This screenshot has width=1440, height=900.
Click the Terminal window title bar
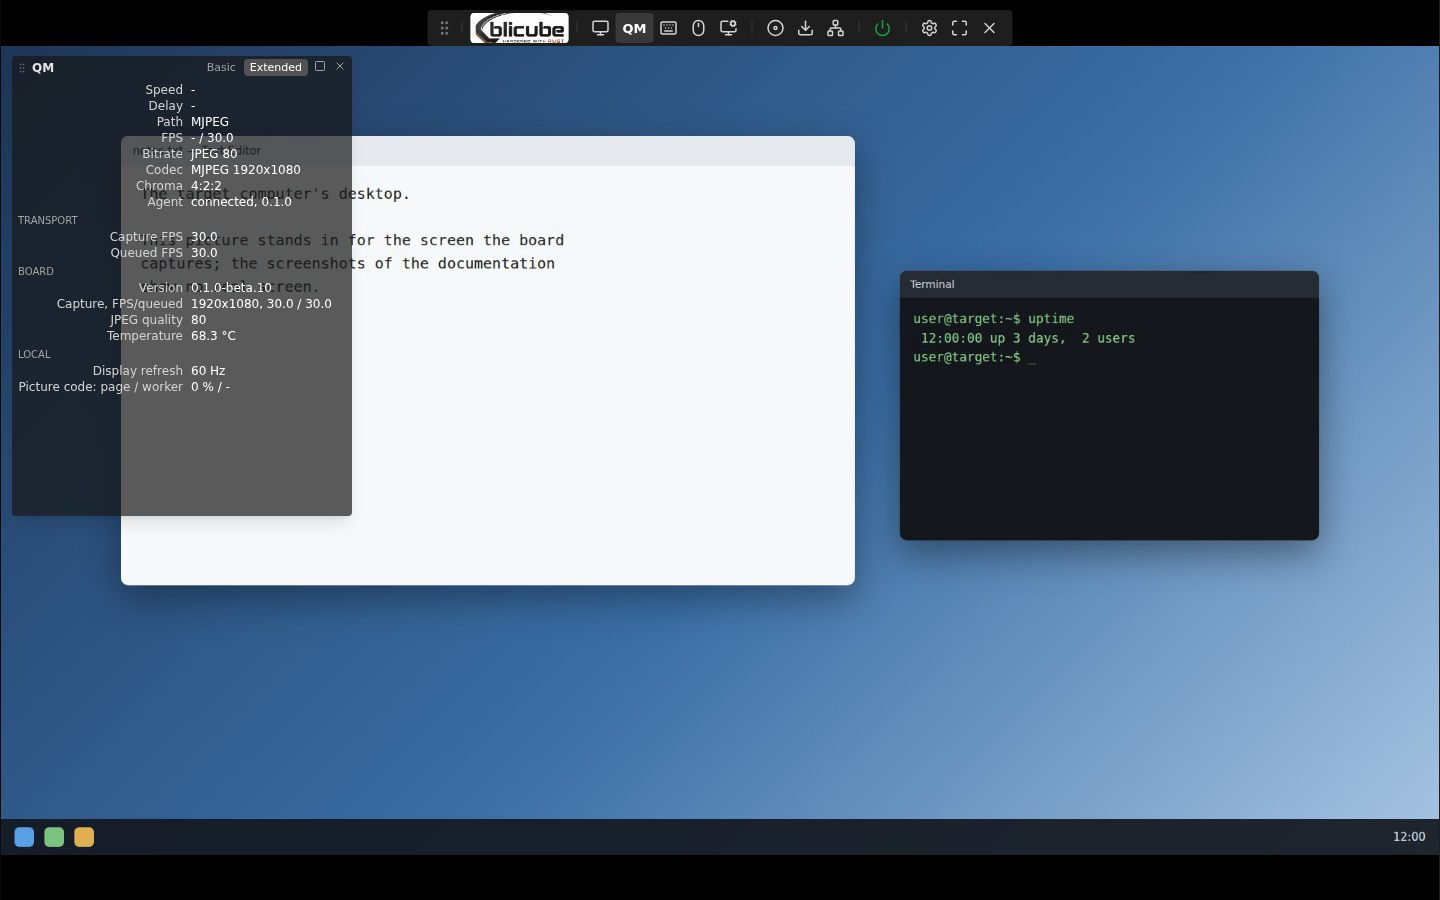point(1109,284)
